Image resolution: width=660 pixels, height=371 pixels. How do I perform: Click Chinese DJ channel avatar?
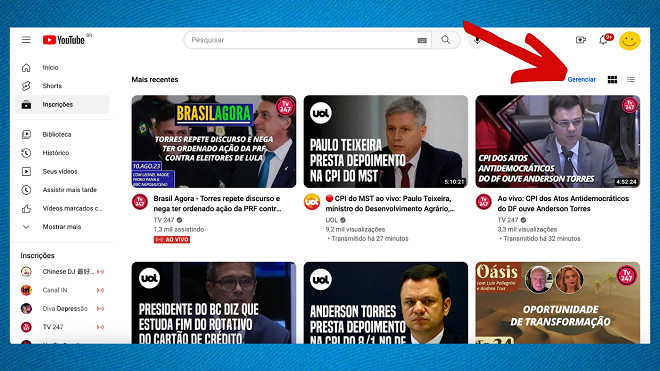(26, 272)
